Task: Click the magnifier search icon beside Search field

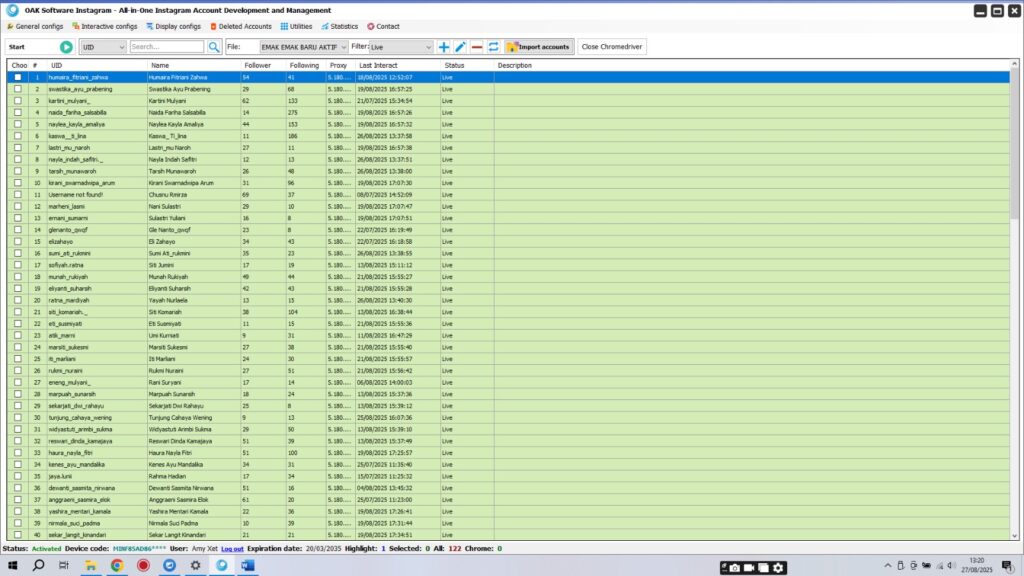Action: (x=214, y=47)
